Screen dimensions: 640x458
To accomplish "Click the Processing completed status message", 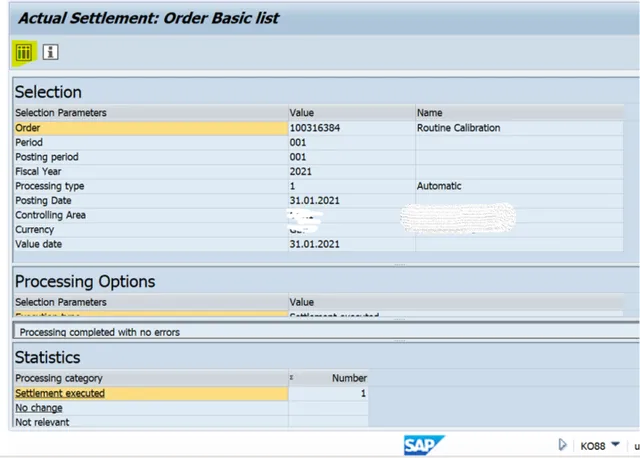I will coord(100,332).
